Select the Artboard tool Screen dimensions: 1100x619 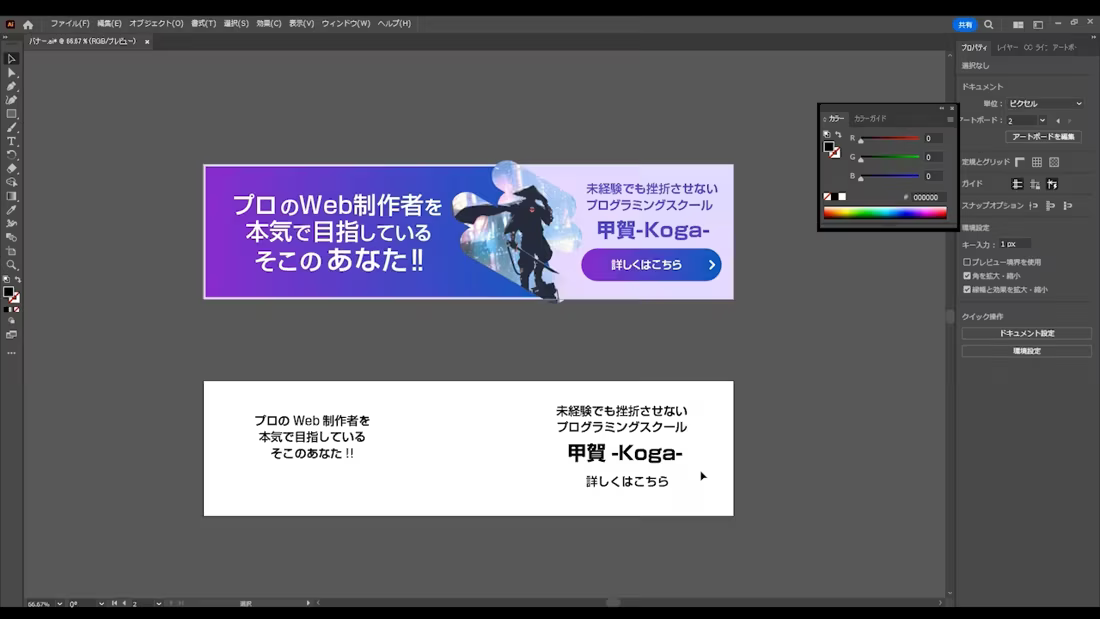click(x=11, y=251)
